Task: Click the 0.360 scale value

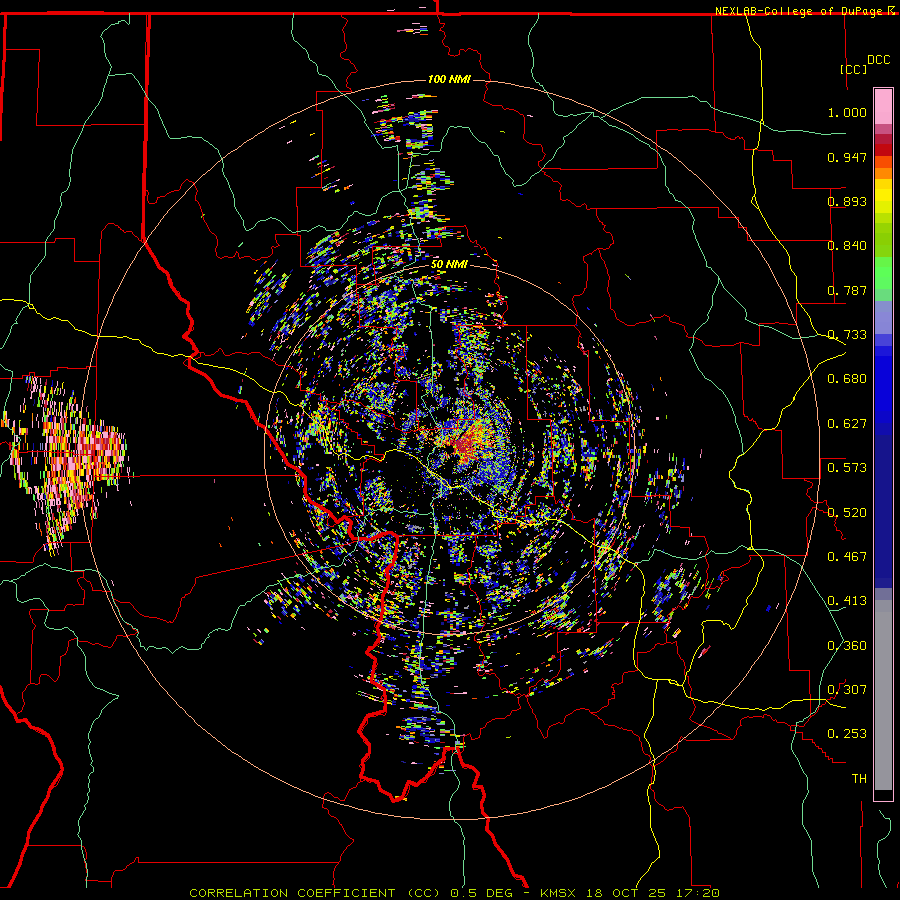Action: point(847,646)
